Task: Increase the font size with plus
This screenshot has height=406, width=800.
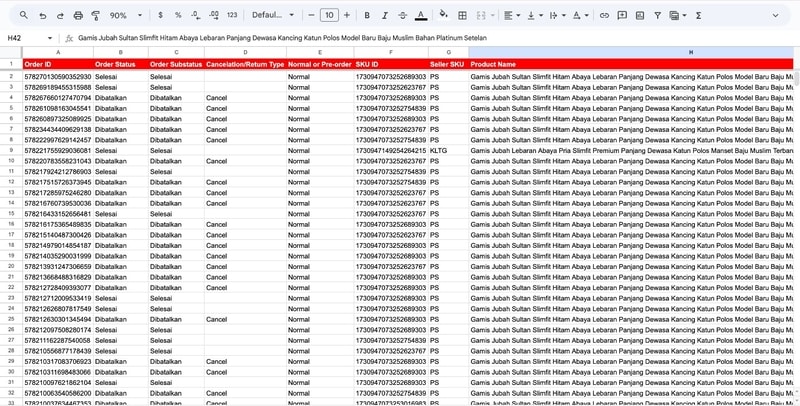Action: point(347,16)
